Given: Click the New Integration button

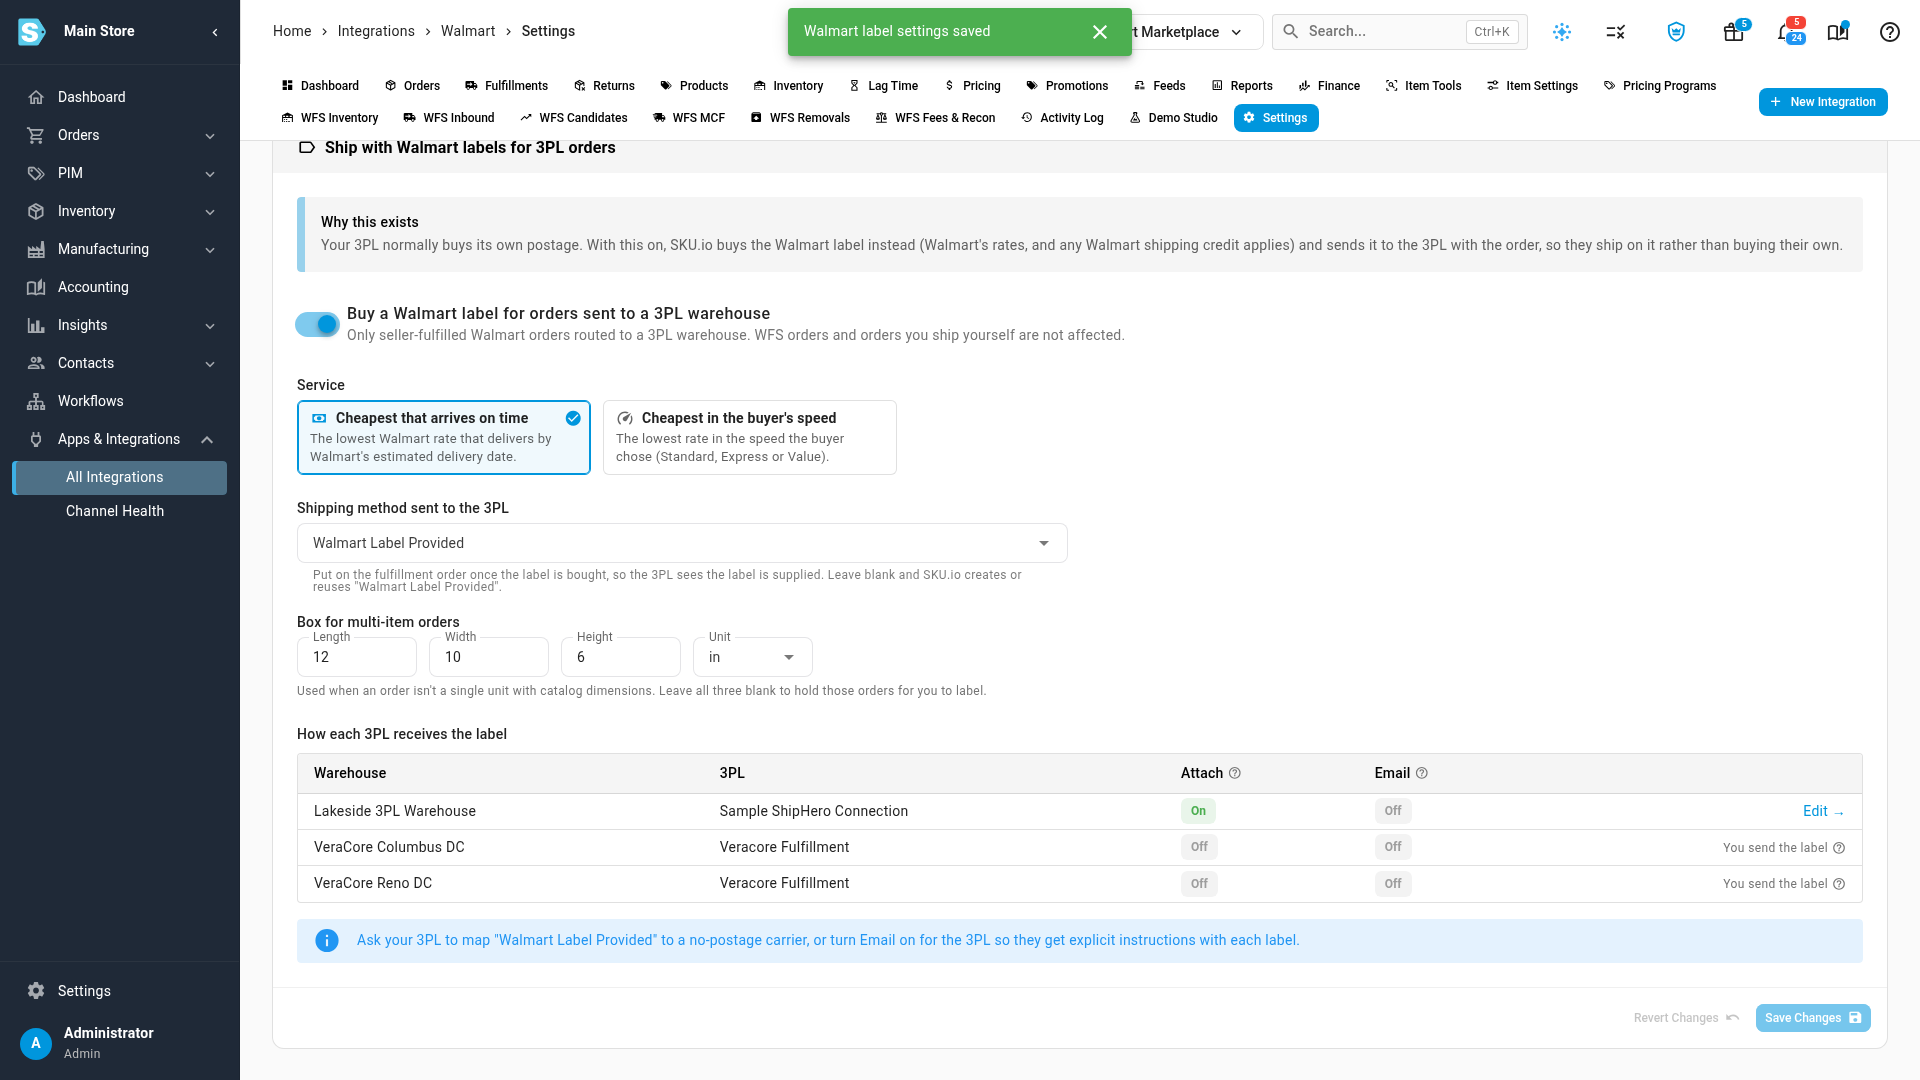Looking at the screenshot, I should 1823,102.
